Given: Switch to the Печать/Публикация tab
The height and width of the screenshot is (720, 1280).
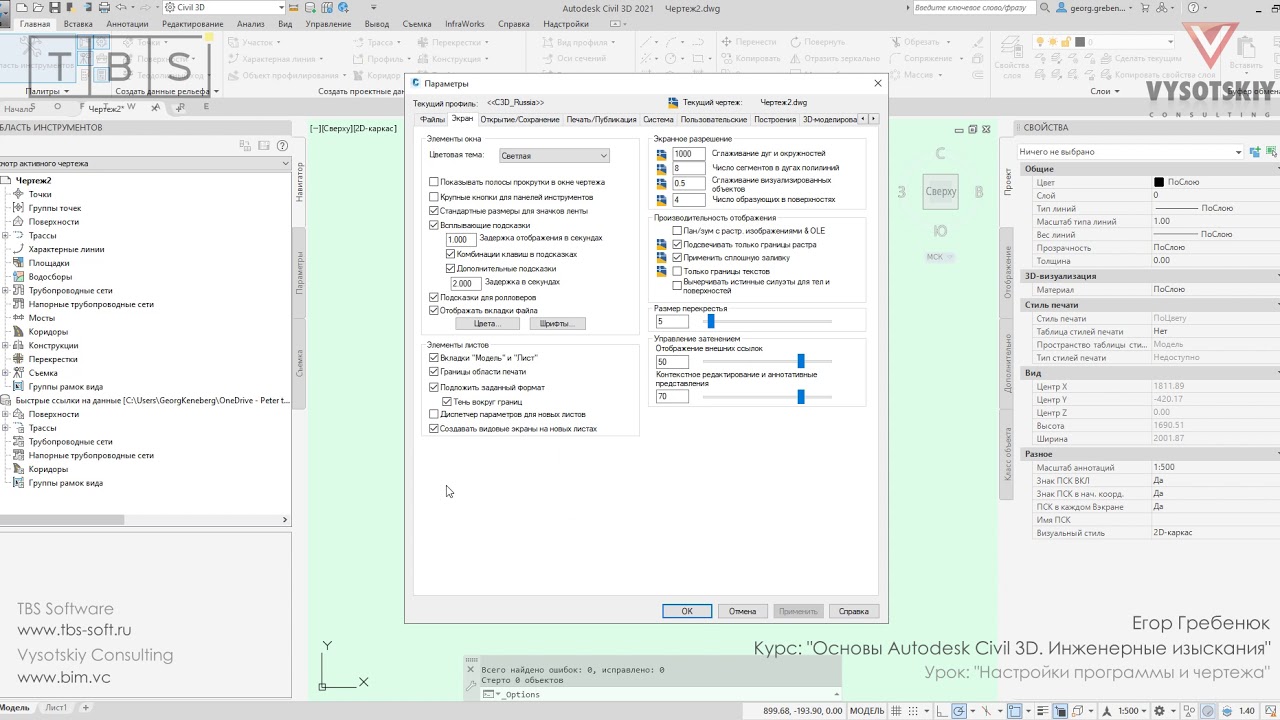Looking at the screenshot, I should coord(601,119).
